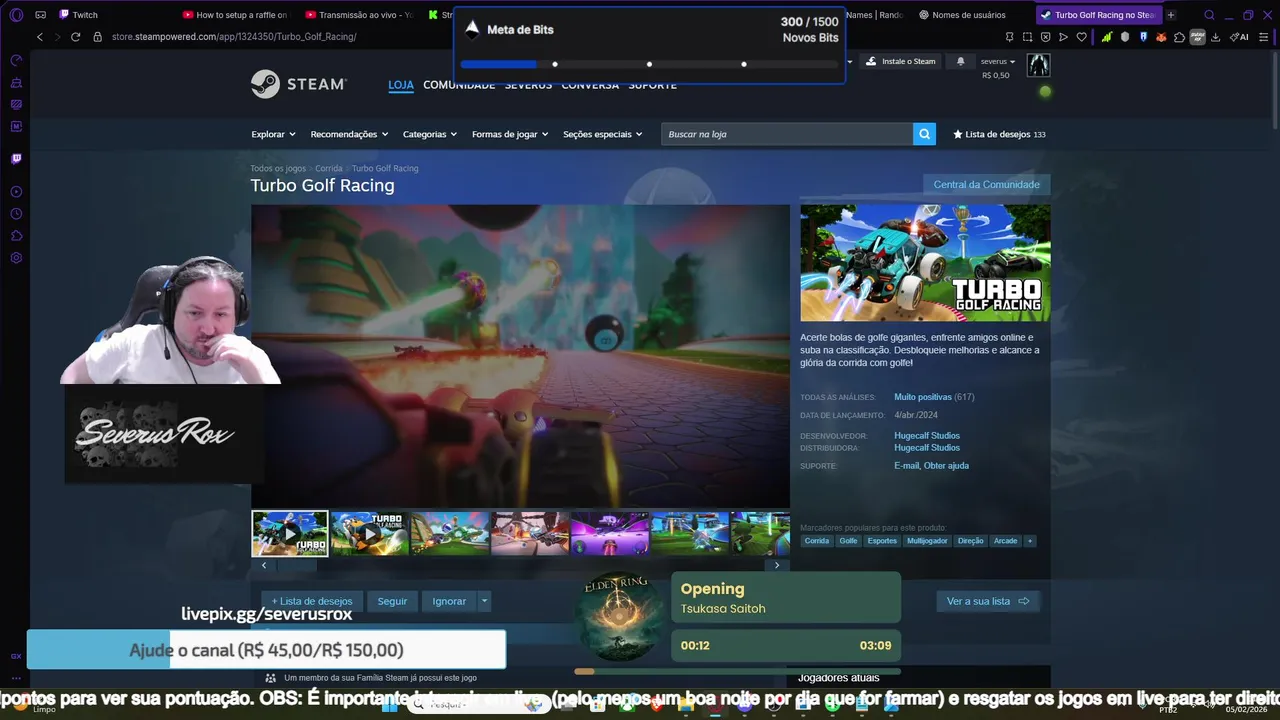Open the extensions puzzle icon in toolbar
Screen dimensions: 1280x720
pyautogui.click(x=1179, y=37)
